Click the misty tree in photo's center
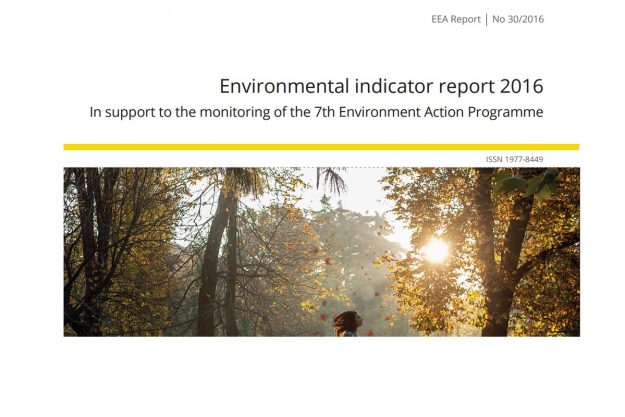 [x=343, y=245]
